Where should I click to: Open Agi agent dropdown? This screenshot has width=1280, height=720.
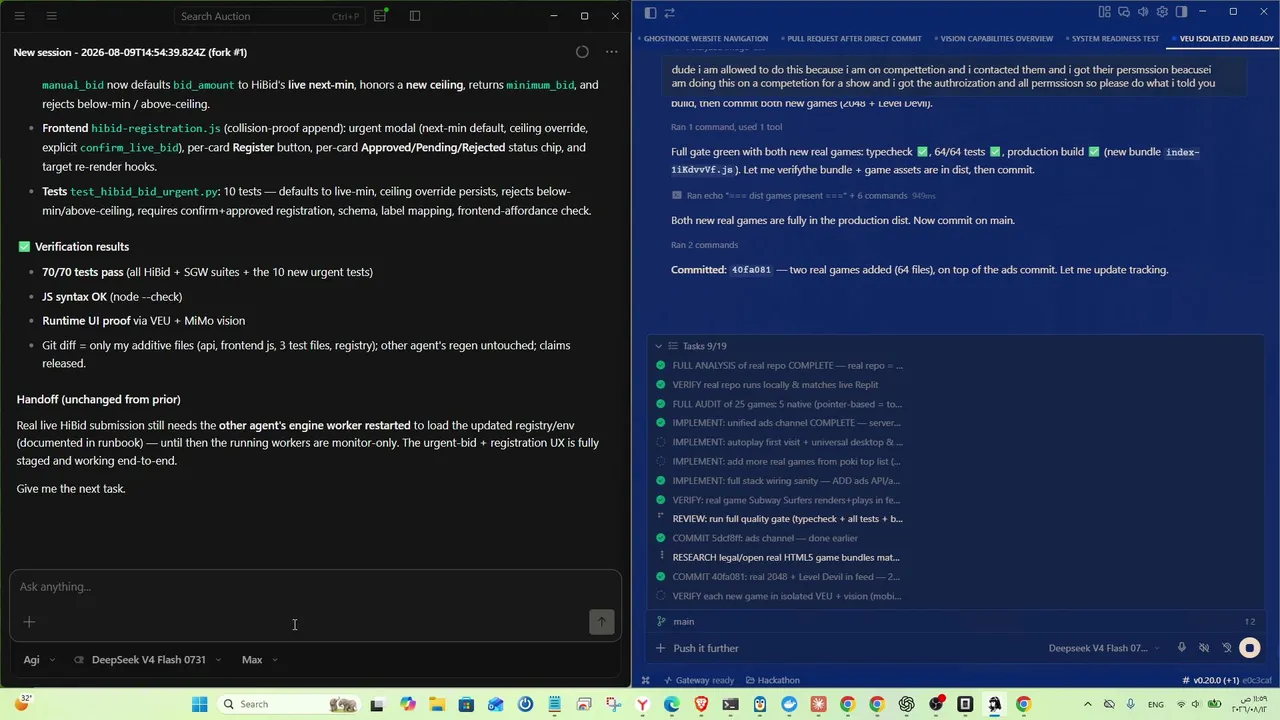pyautogui.click(x=40, y=660)
